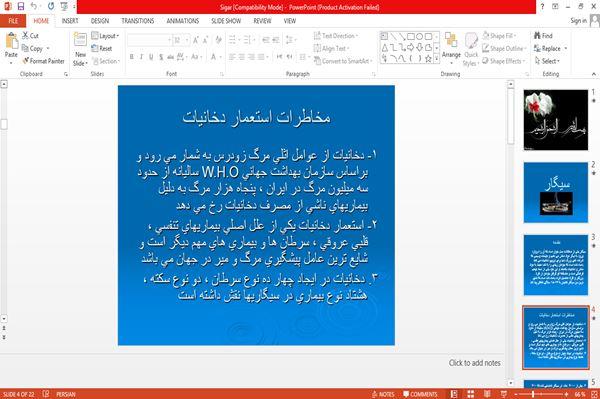Increase font size with the larger A icon

pyautogui.click(x=196, y=40)
